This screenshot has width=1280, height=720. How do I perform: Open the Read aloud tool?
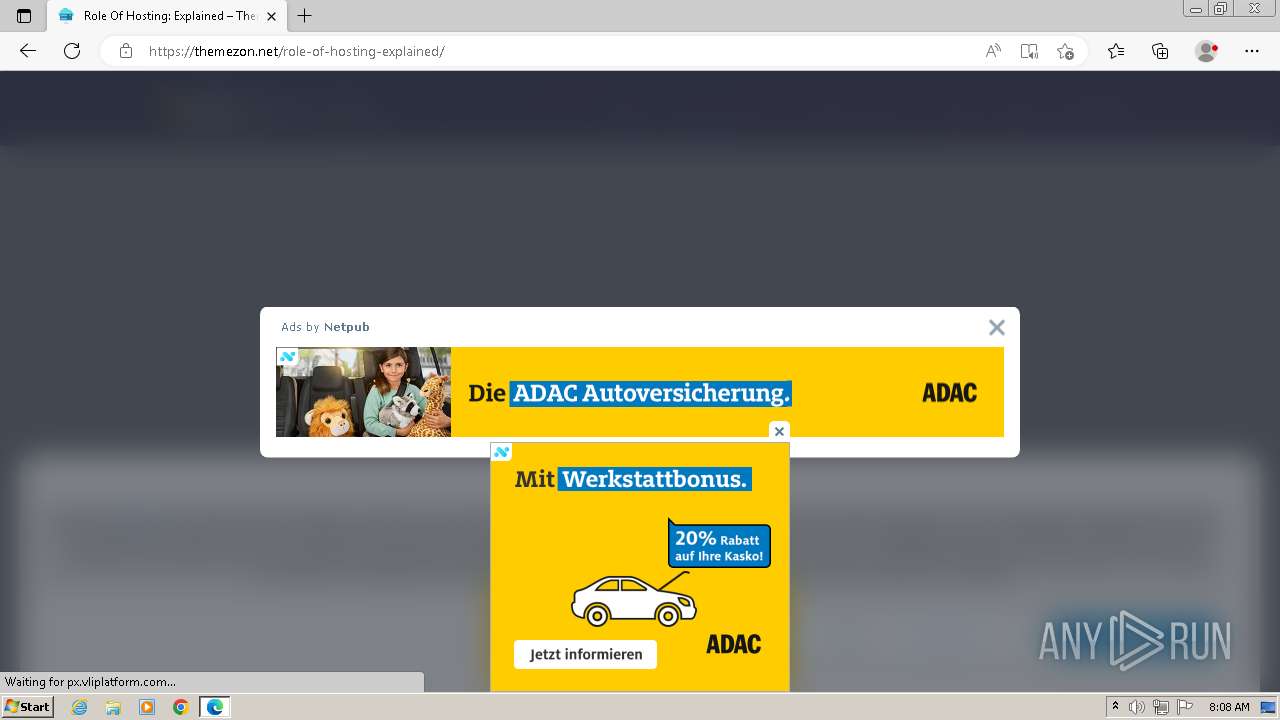click(x=993, y=51)
